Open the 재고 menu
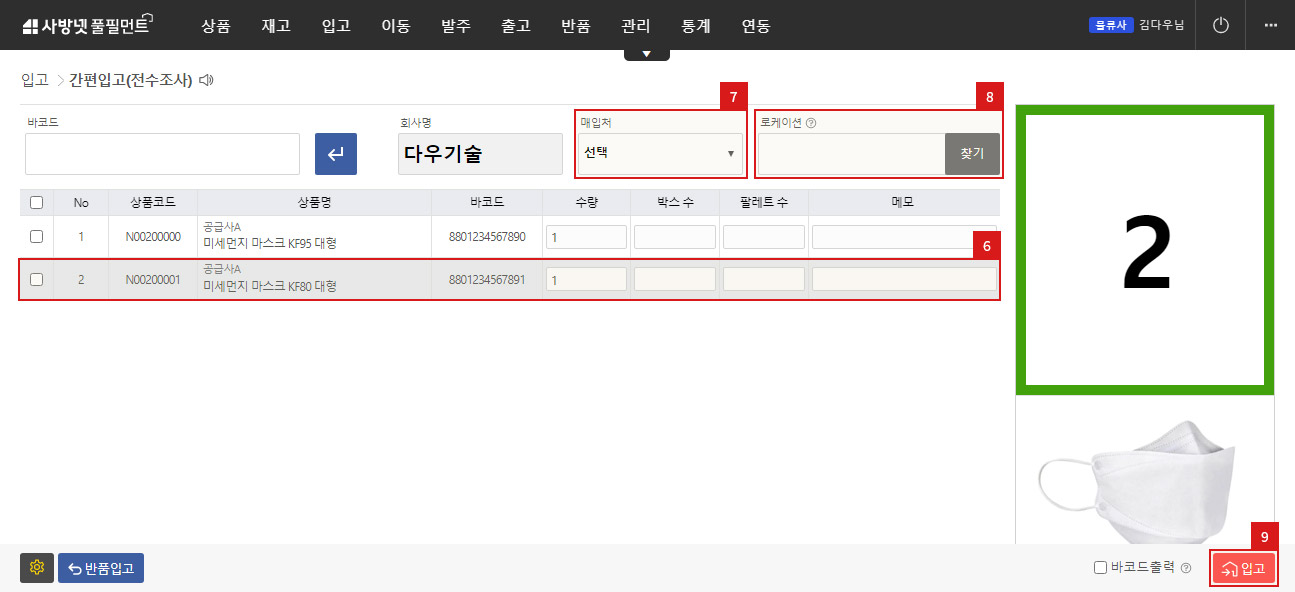This screenshot has width=1295, height=592. [275, 27]
